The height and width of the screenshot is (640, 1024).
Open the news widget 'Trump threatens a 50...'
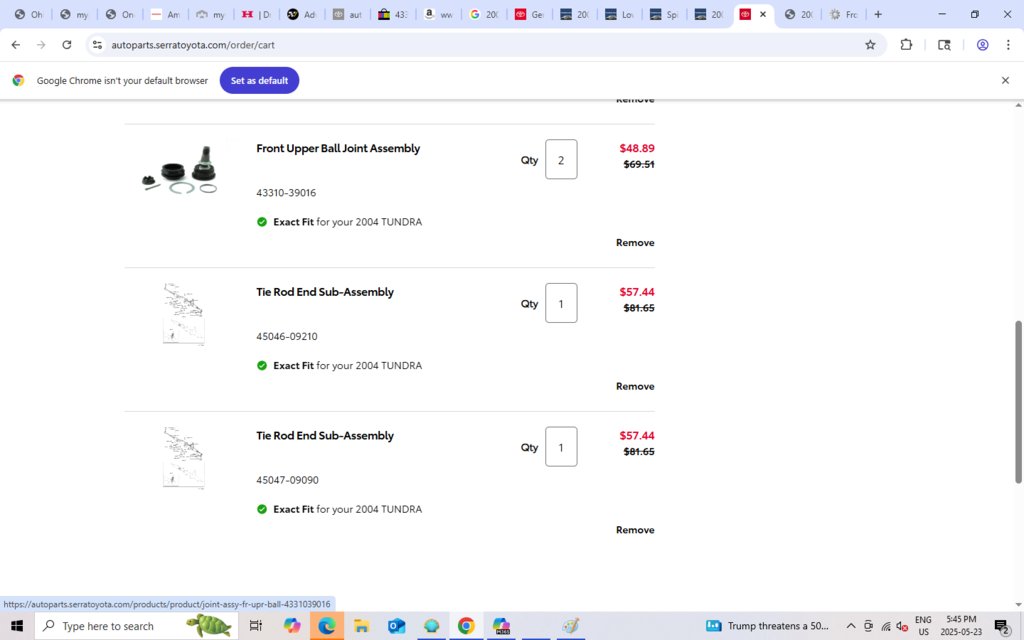[767, 626]
